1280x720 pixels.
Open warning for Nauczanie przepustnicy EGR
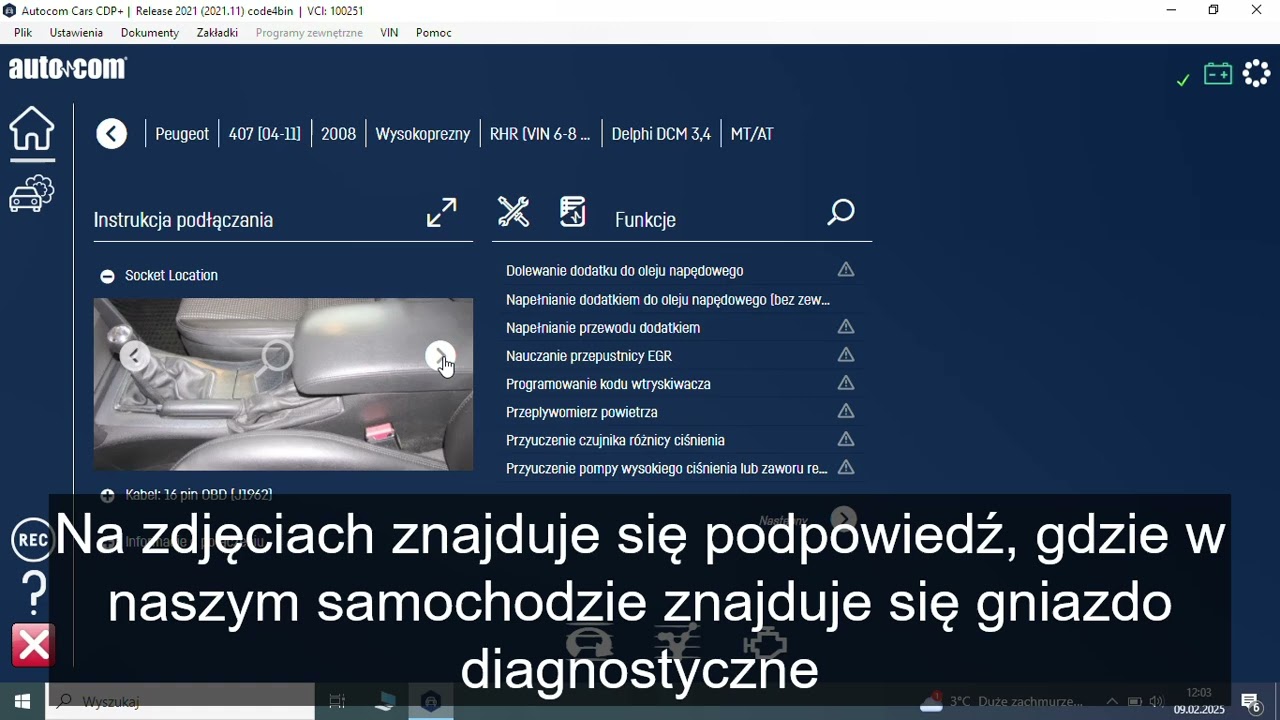(846, 355)
